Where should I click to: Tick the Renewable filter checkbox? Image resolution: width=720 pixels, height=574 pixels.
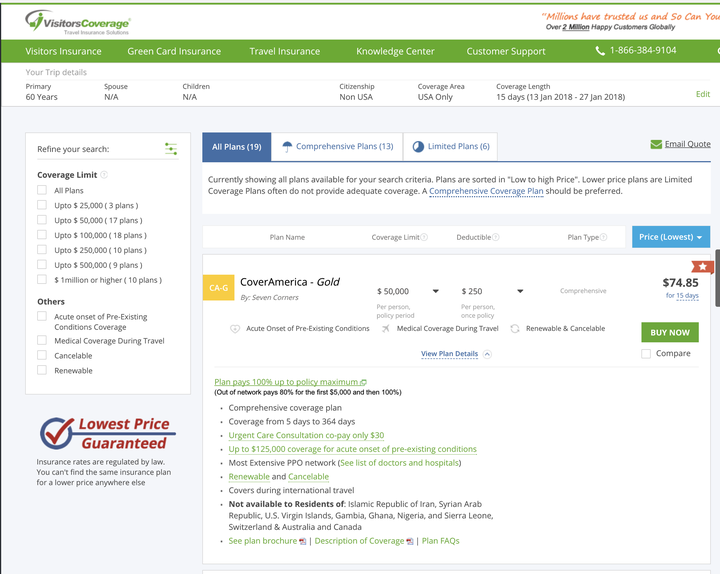(42, 370)
